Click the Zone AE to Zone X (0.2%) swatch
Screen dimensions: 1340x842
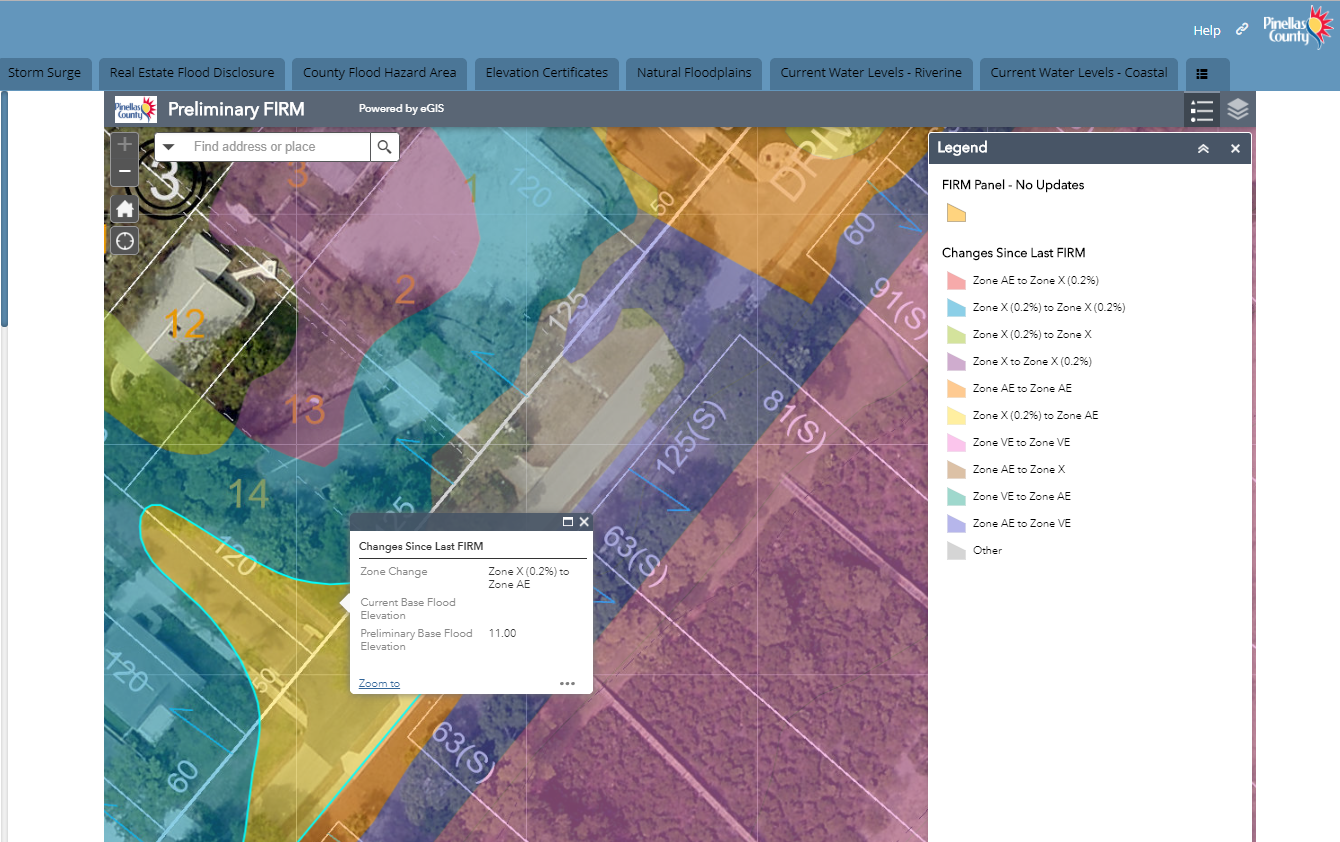(x=956, y=281)
